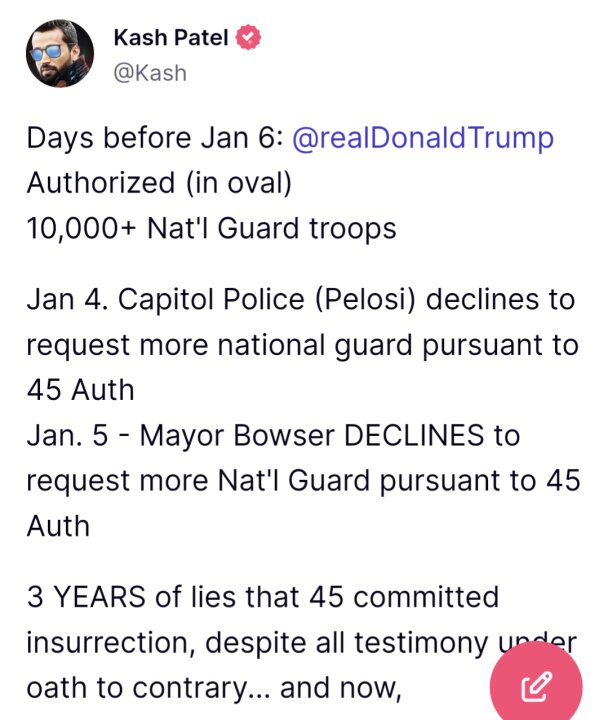The height and width of the screenshot is (720, 608).
Task: Click the word "(Pelosi)" in the post
Action: tap(365, 300)
